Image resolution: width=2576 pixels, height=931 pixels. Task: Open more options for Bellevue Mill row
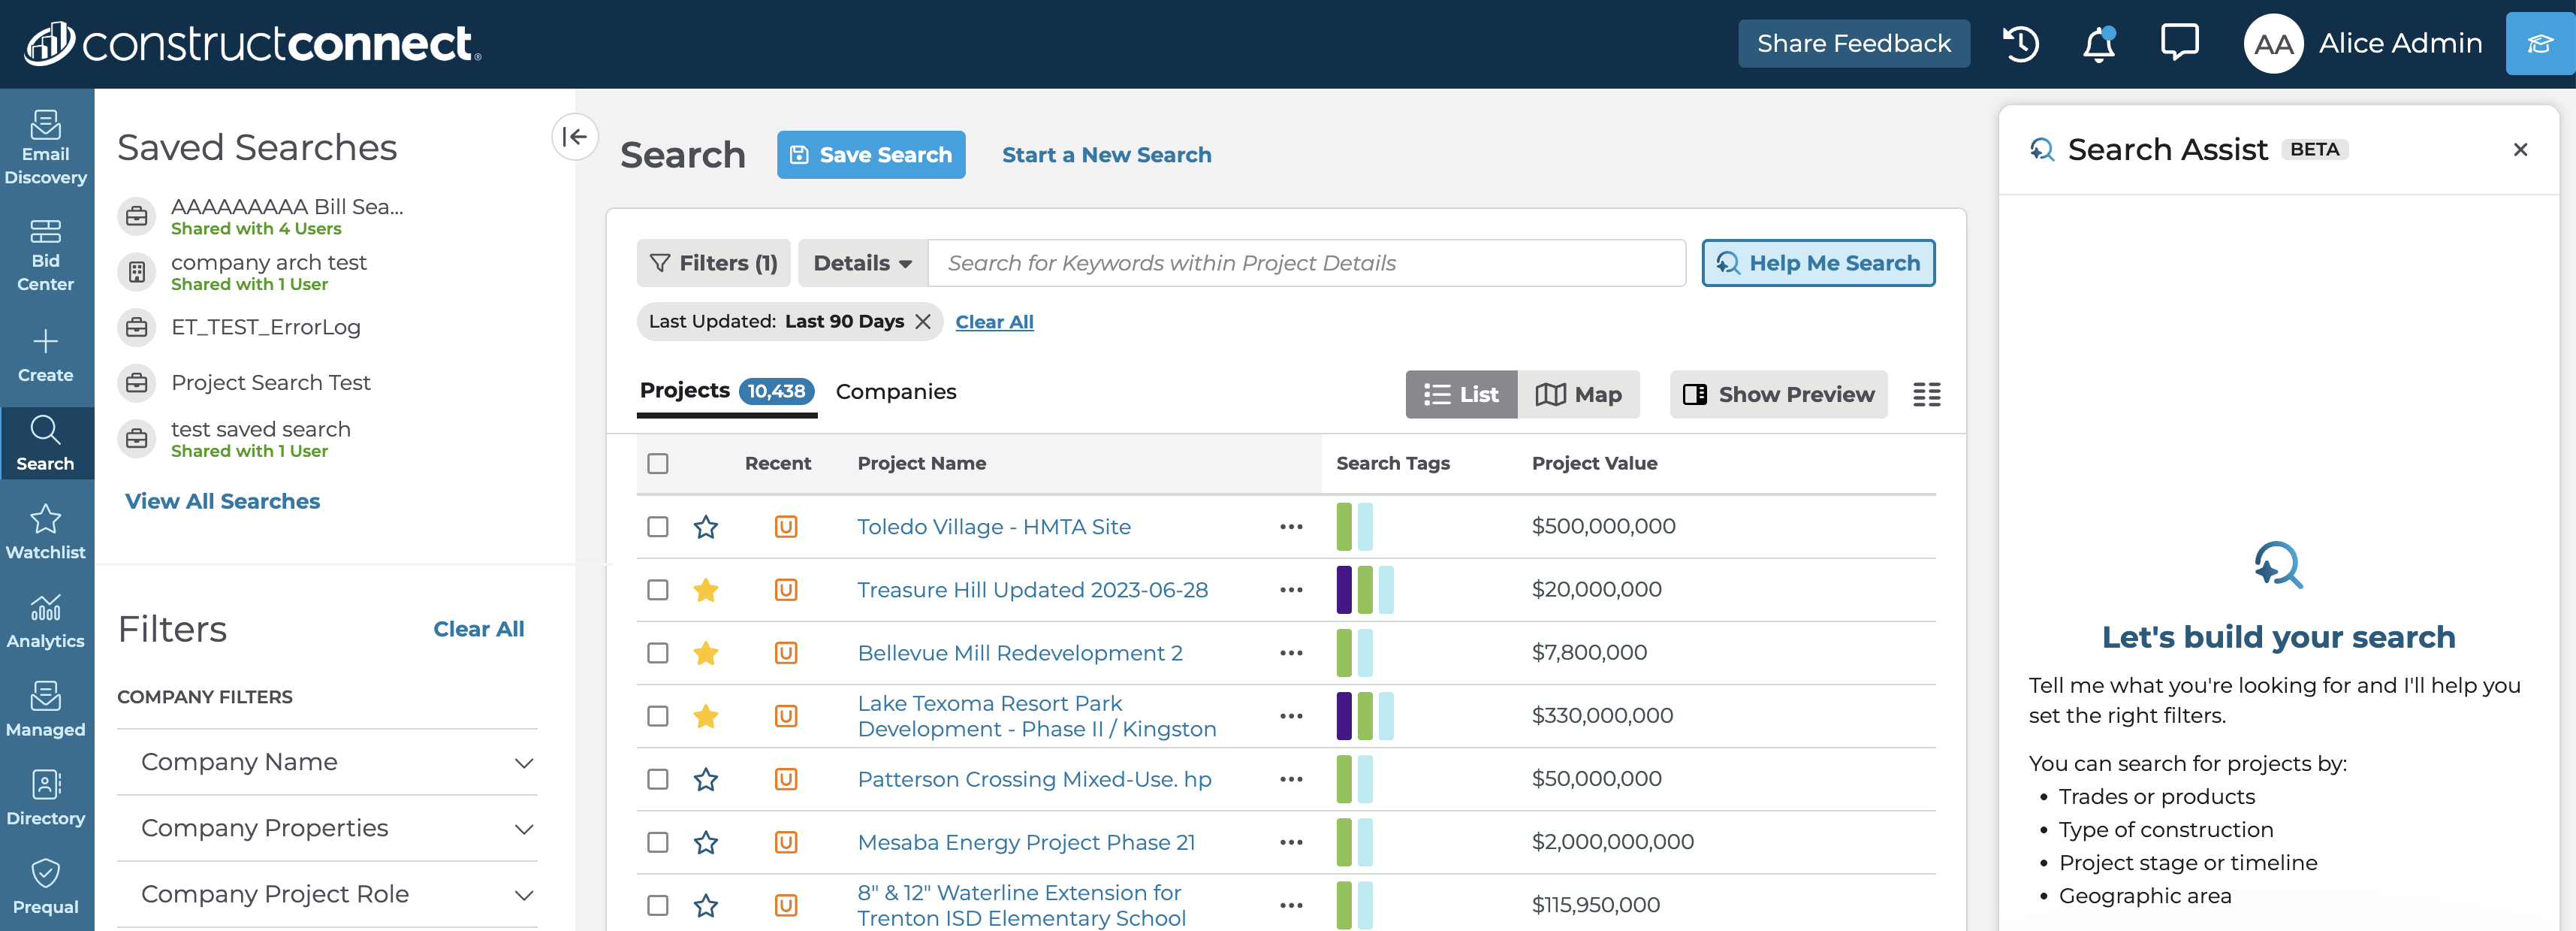(1291, 653)
